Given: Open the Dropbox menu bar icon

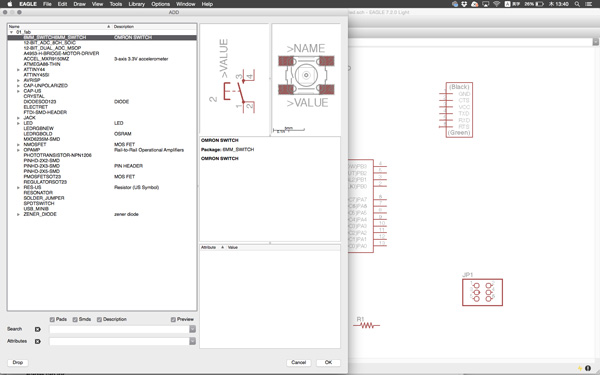Looking at the screenshot, I should click(x=464, y=4).
